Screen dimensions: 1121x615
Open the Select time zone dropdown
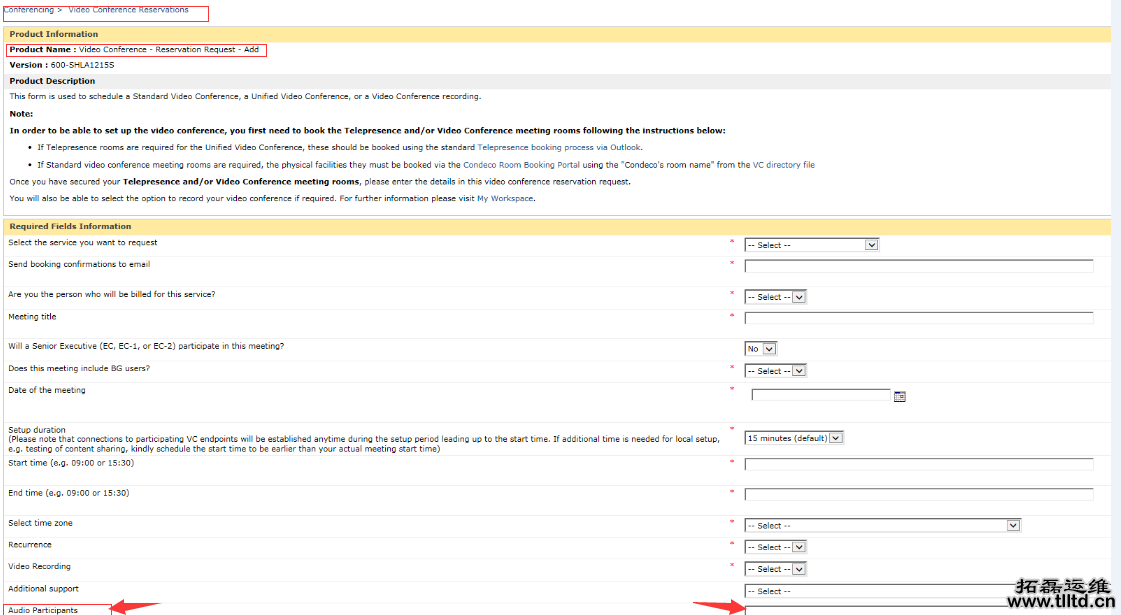pyautogui.click(x=882, y=526)
